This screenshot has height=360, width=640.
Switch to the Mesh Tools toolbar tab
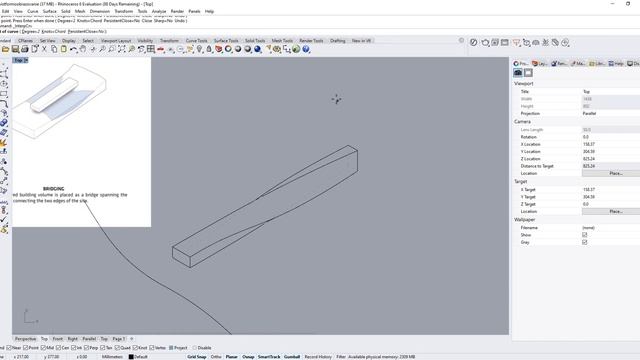(x=282, y=41)
